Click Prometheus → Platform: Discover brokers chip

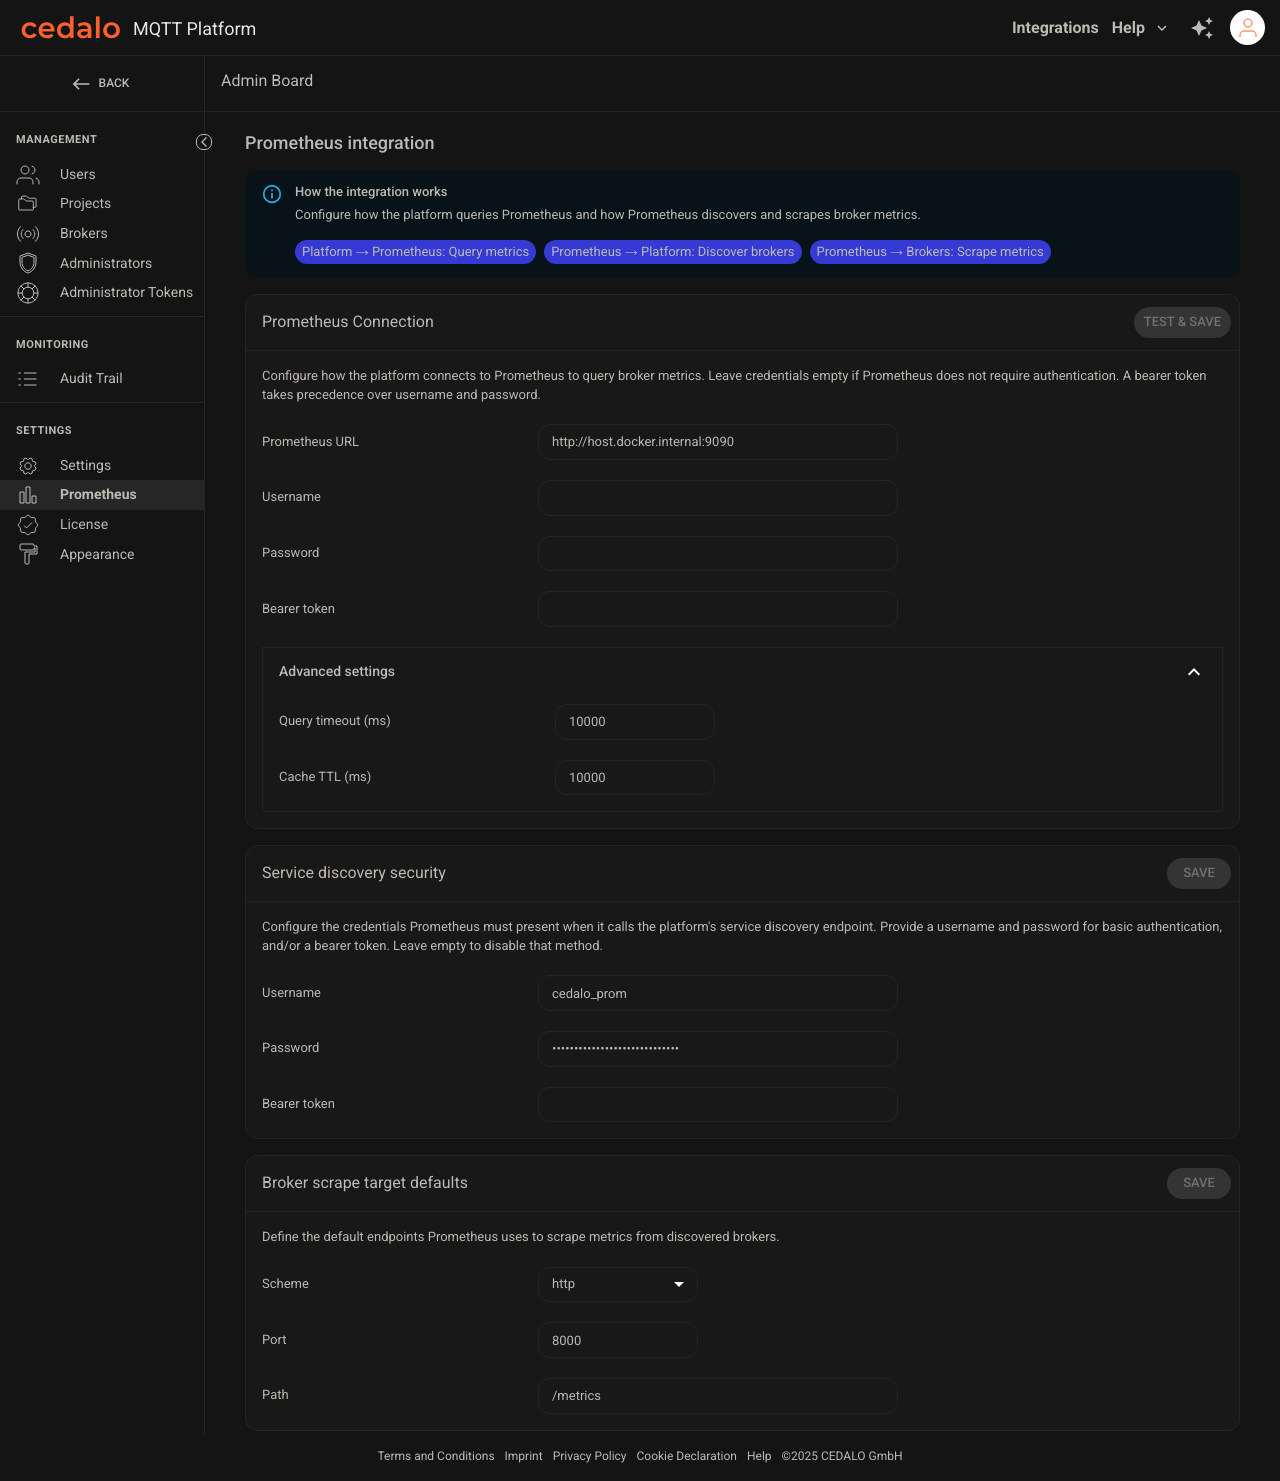(673, 252)
